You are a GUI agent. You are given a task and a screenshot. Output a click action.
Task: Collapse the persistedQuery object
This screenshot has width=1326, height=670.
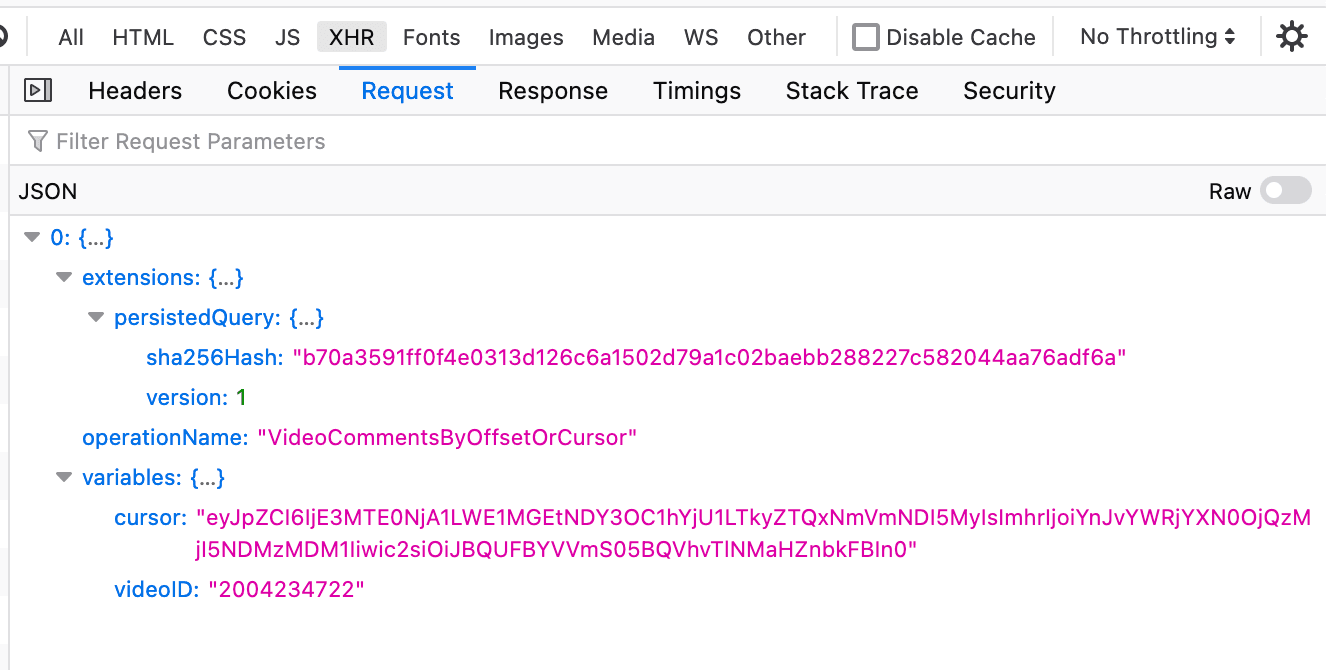[96, 317]
